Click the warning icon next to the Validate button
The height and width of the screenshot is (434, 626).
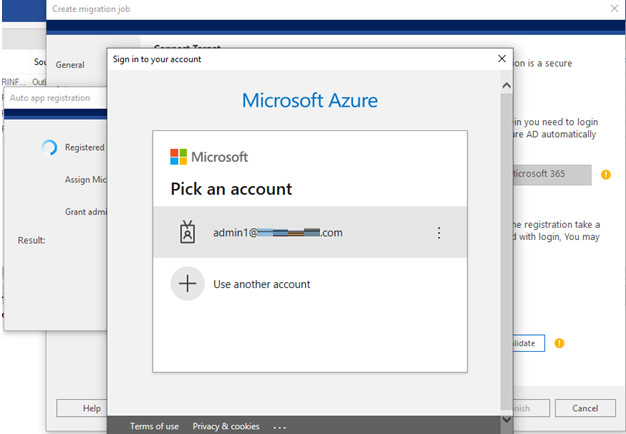[x=559, y=343]
